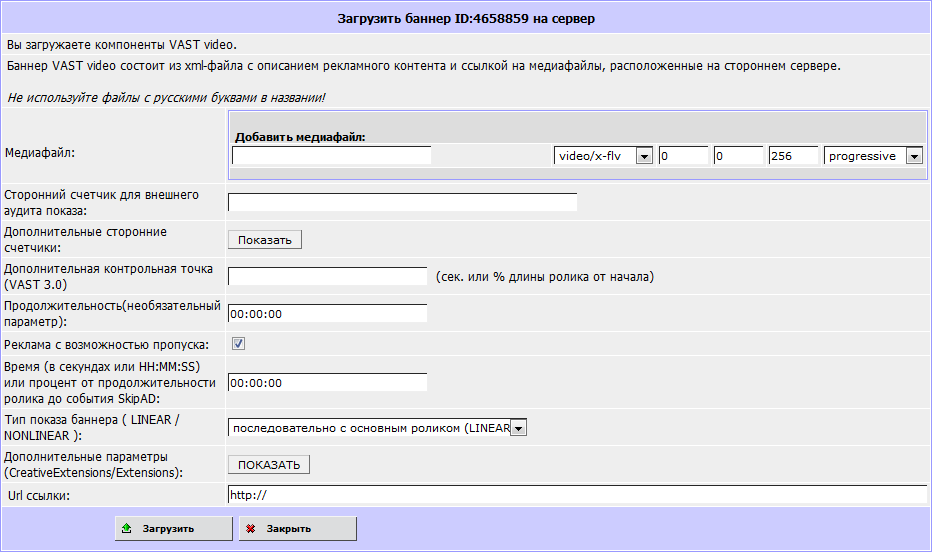932x553 pixels.
Task: Focus the duration field under Продолжительность
Action: [328, 313]
